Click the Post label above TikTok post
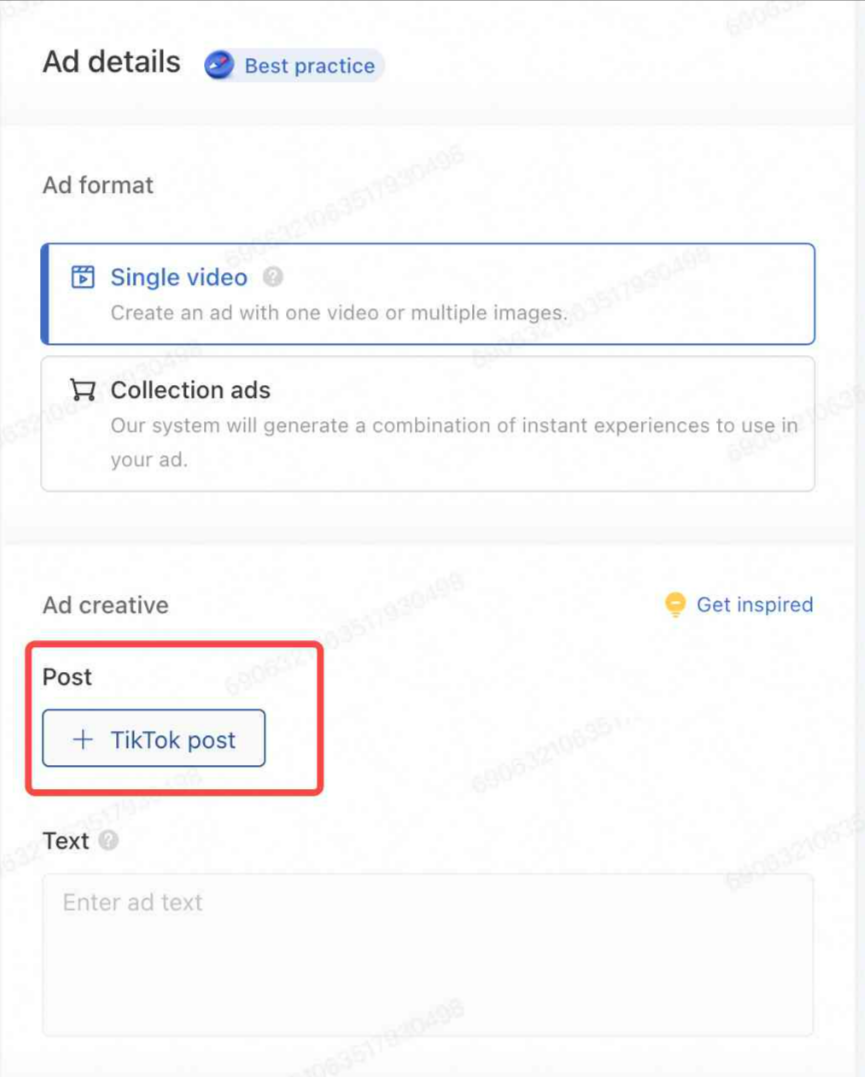 67,677
